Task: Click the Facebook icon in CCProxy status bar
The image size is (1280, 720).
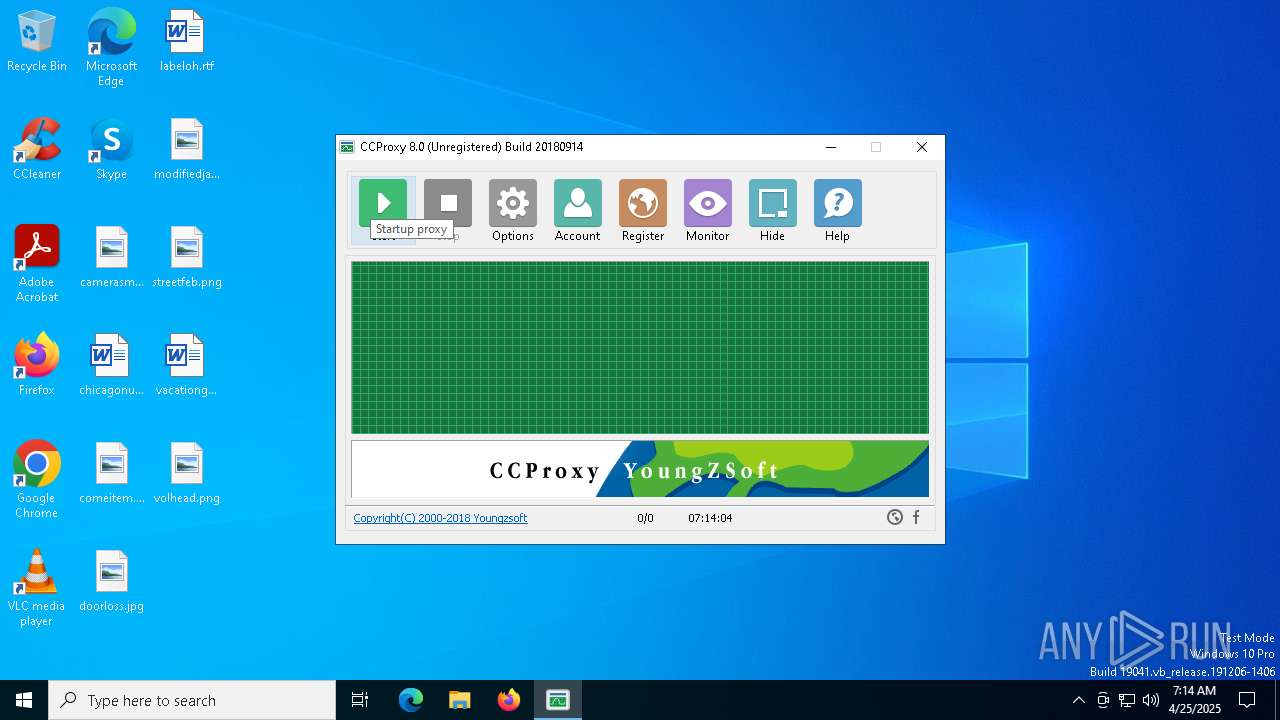Action: pos(916,517)
